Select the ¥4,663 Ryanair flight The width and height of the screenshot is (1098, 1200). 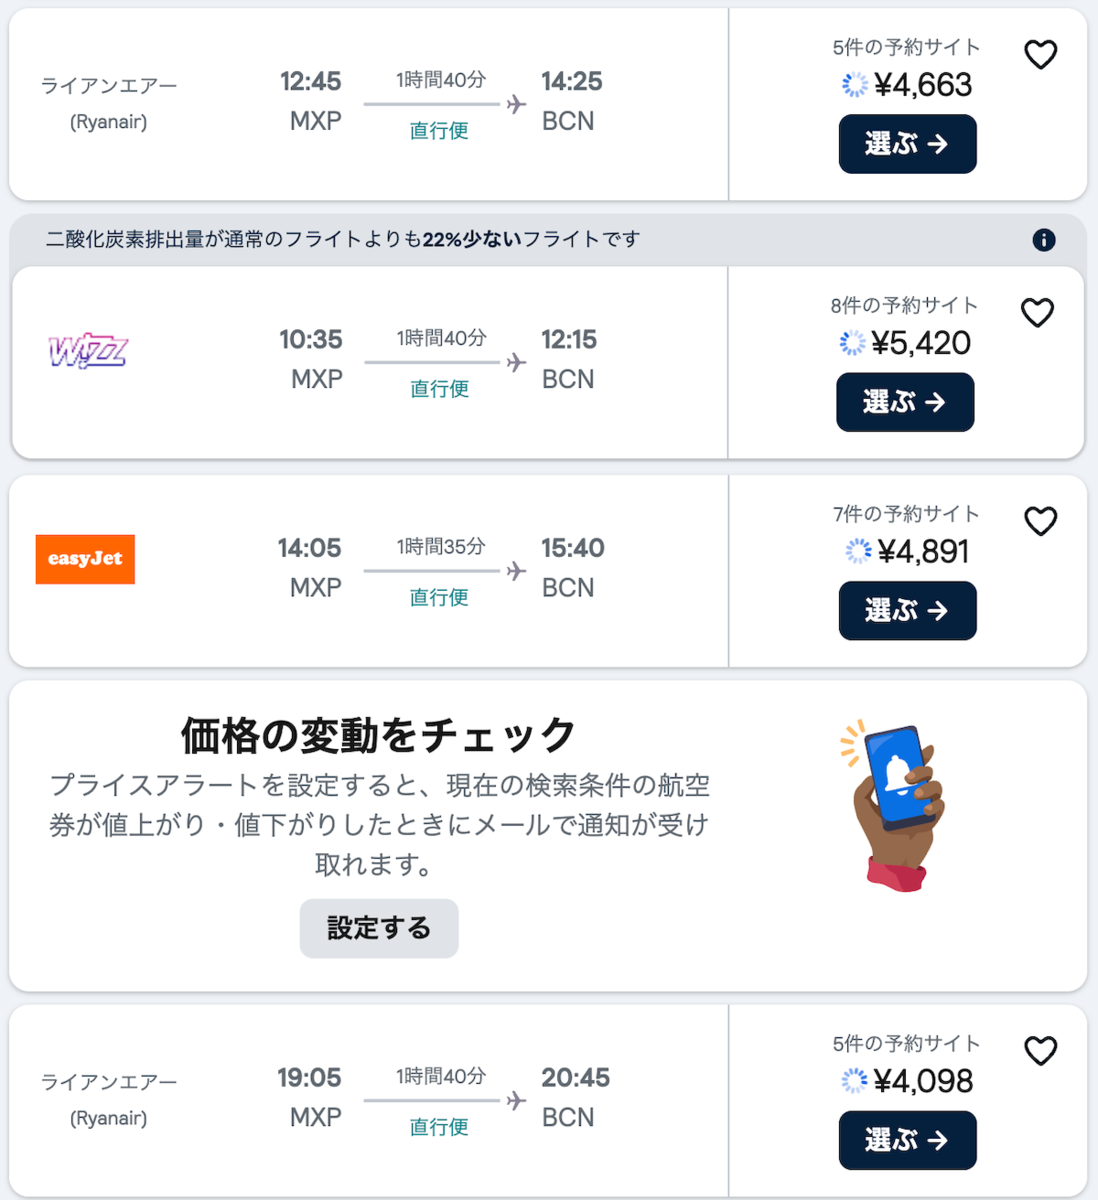click(x=907, y=144)
